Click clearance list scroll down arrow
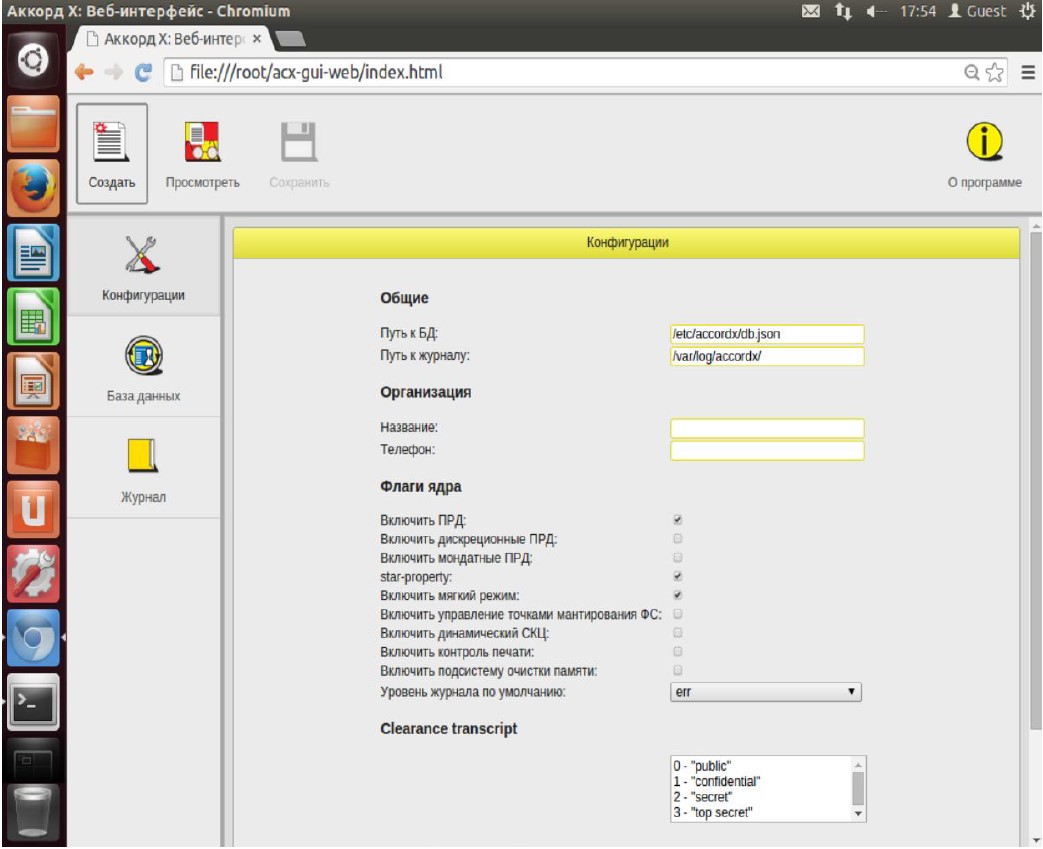Image resolution: width=1043 pixels, height=849 pixels. (858, 814)
